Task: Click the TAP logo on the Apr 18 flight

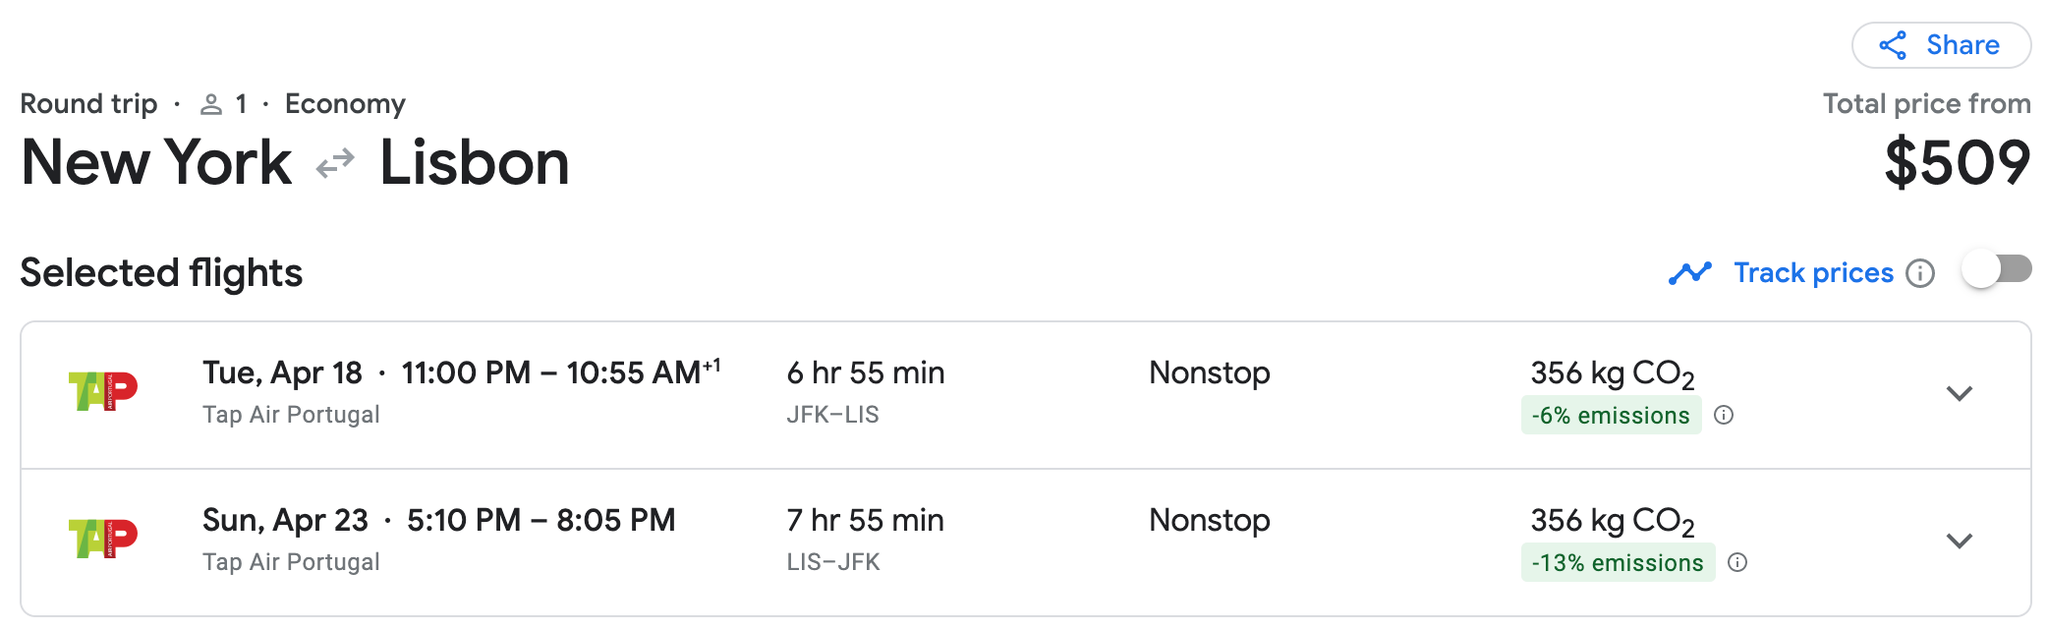Action: pos(103,391)
